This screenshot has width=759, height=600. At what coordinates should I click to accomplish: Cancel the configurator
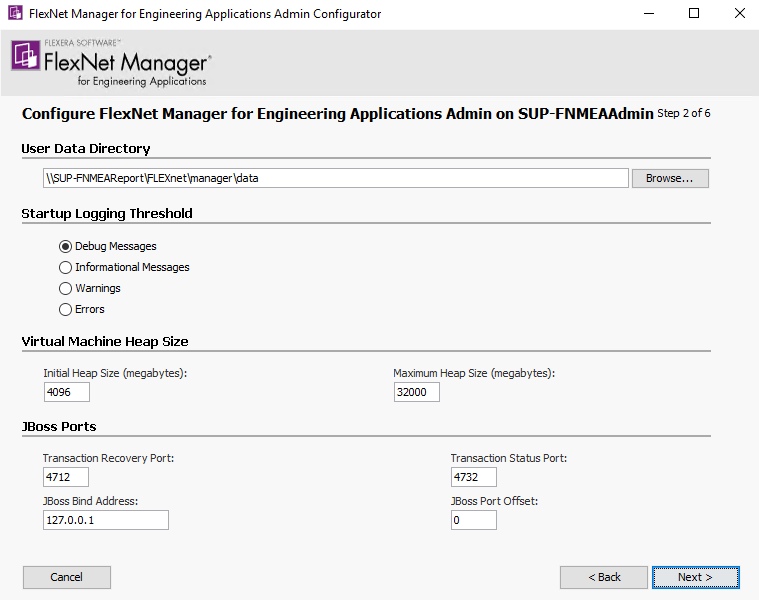(67, 577)
